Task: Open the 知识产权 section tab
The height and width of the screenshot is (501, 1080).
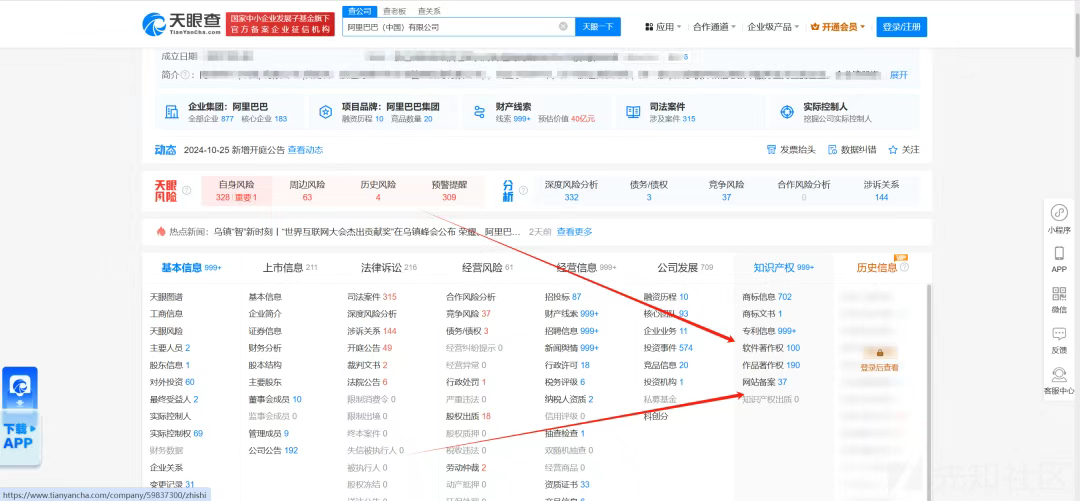Action: pyautogui.click(x=784, y=267)
